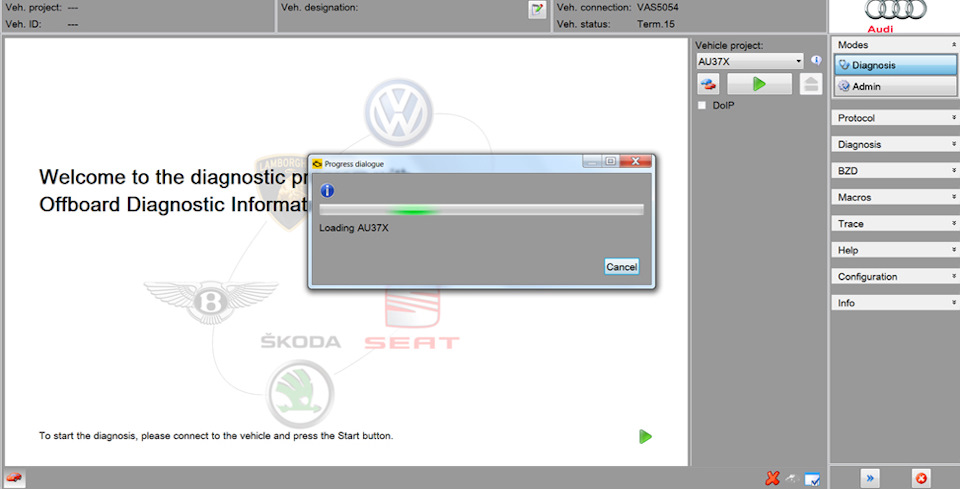
Task: Click the 'Loading AU37X' status text
Action: [x=354, y=228]
